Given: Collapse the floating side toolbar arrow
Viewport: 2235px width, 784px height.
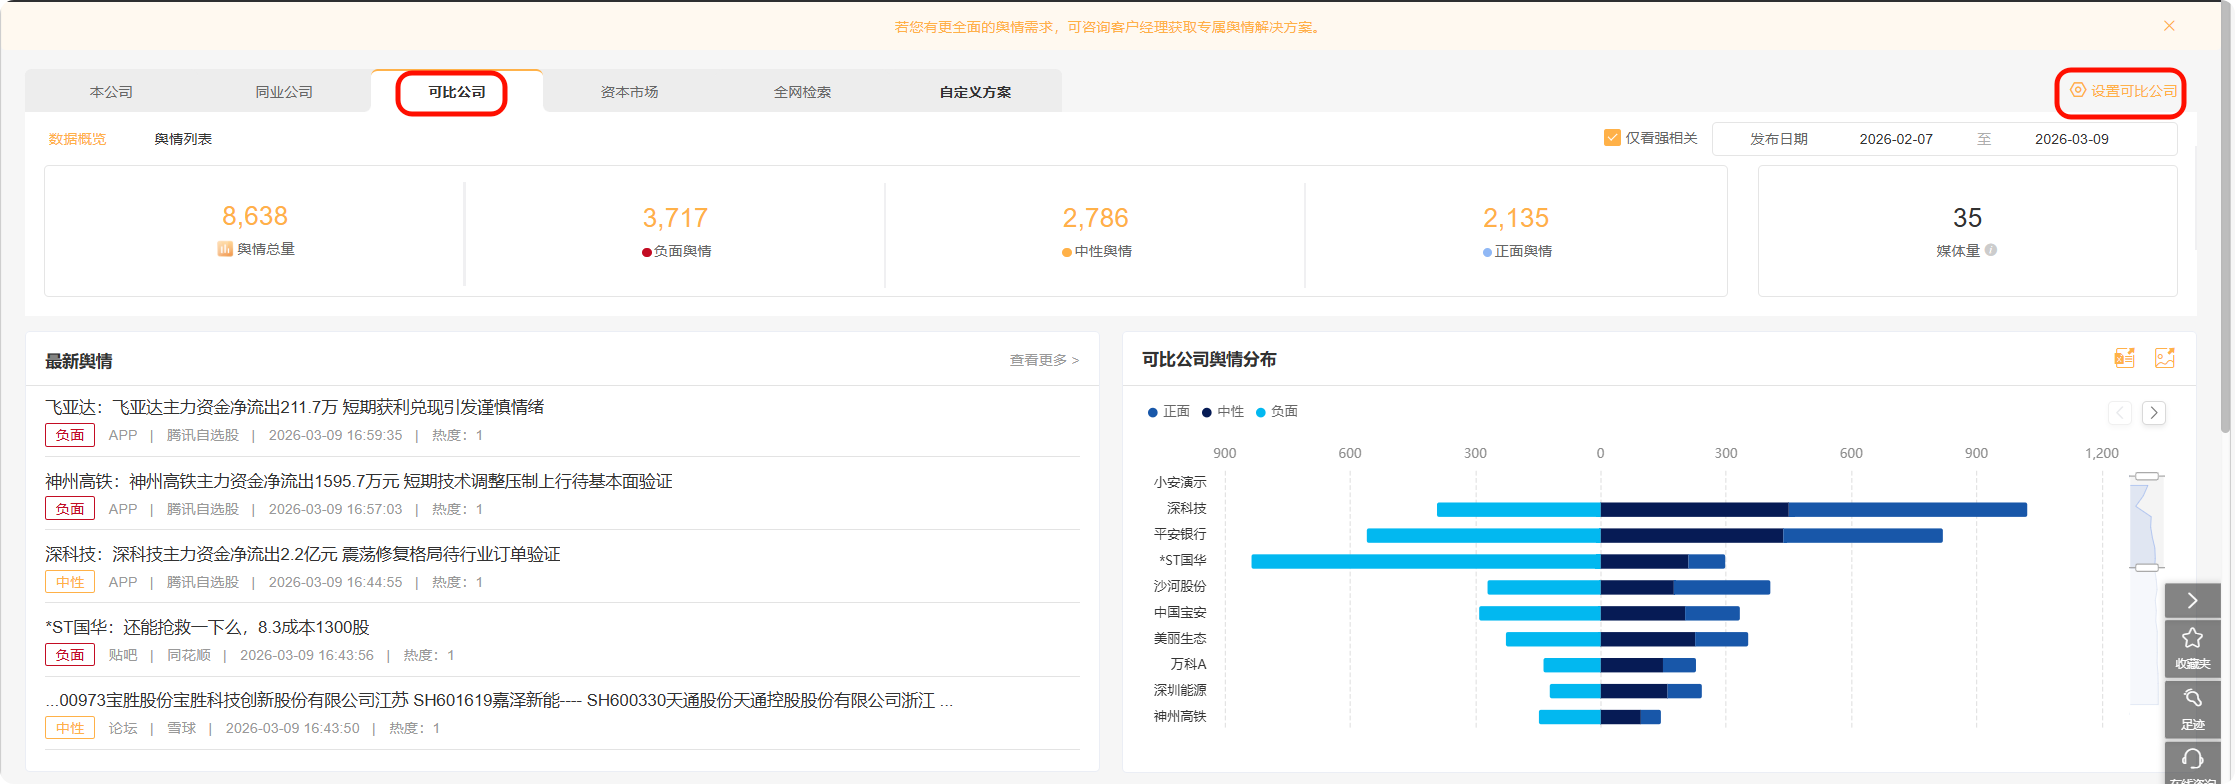Looking at the screenshot, I should coord(2192,600).
